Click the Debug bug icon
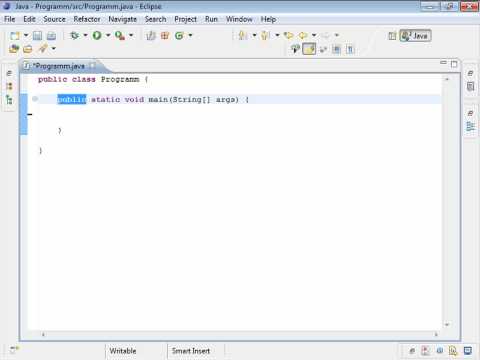 pos(74,35)
